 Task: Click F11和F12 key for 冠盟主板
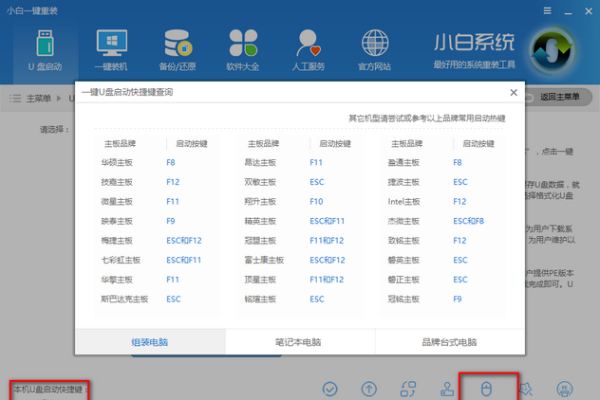click(x=327, y=240)
